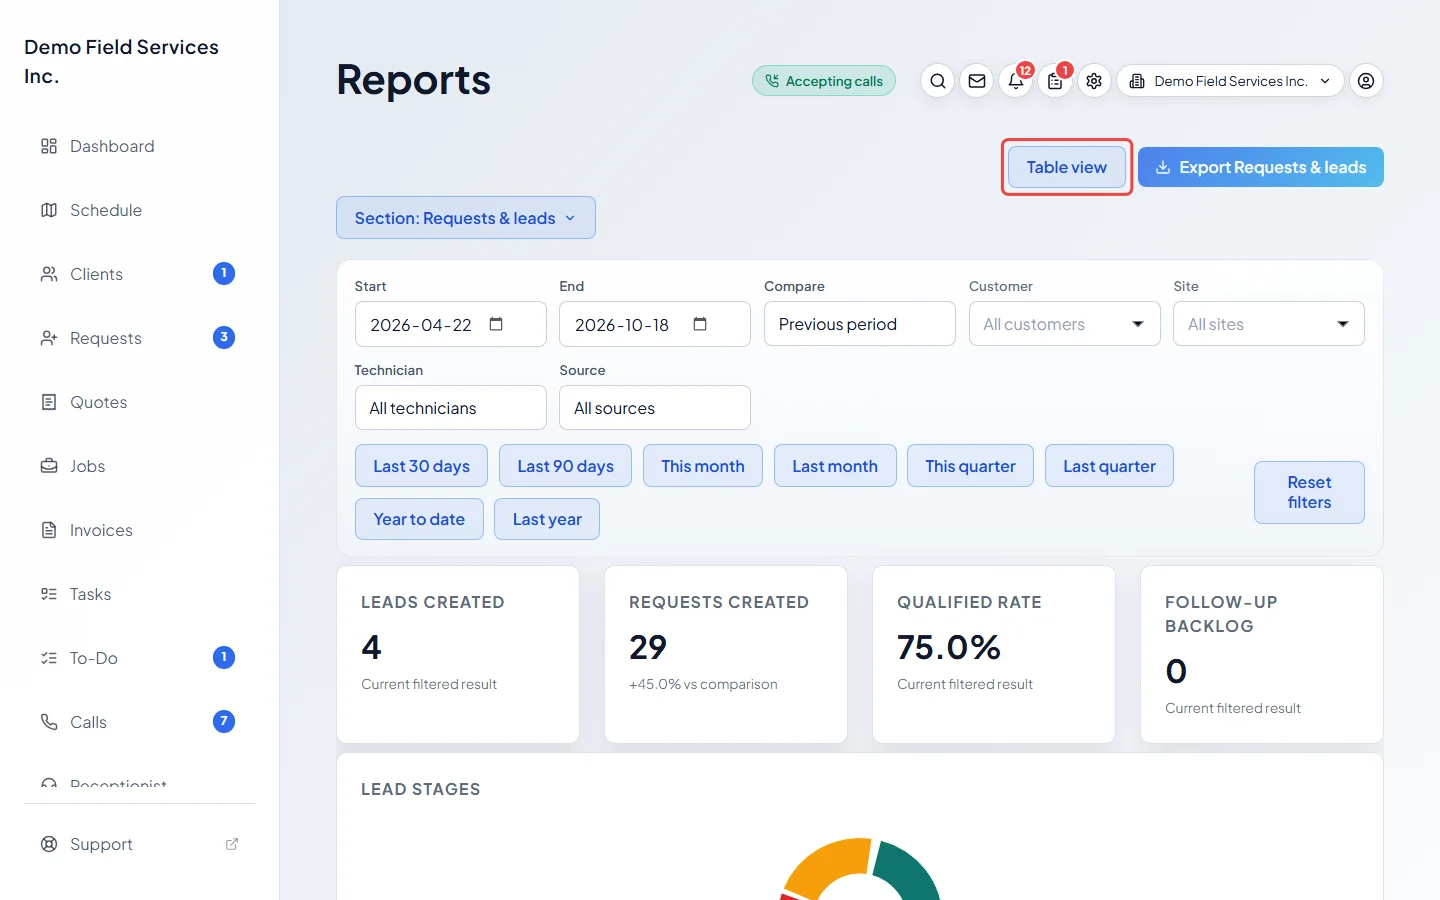Open the user profile icon
The height and width of the screenshot is (900, 1440).
[x=1366, y=81]
